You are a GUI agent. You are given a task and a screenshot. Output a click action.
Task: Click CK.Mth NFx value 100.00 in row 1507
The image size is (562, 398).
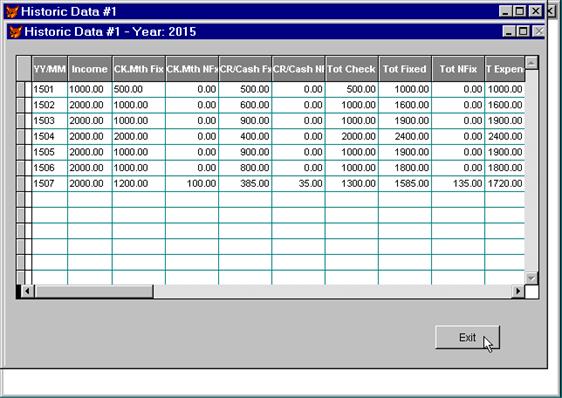pyautogui.click(x=192, y=184)
